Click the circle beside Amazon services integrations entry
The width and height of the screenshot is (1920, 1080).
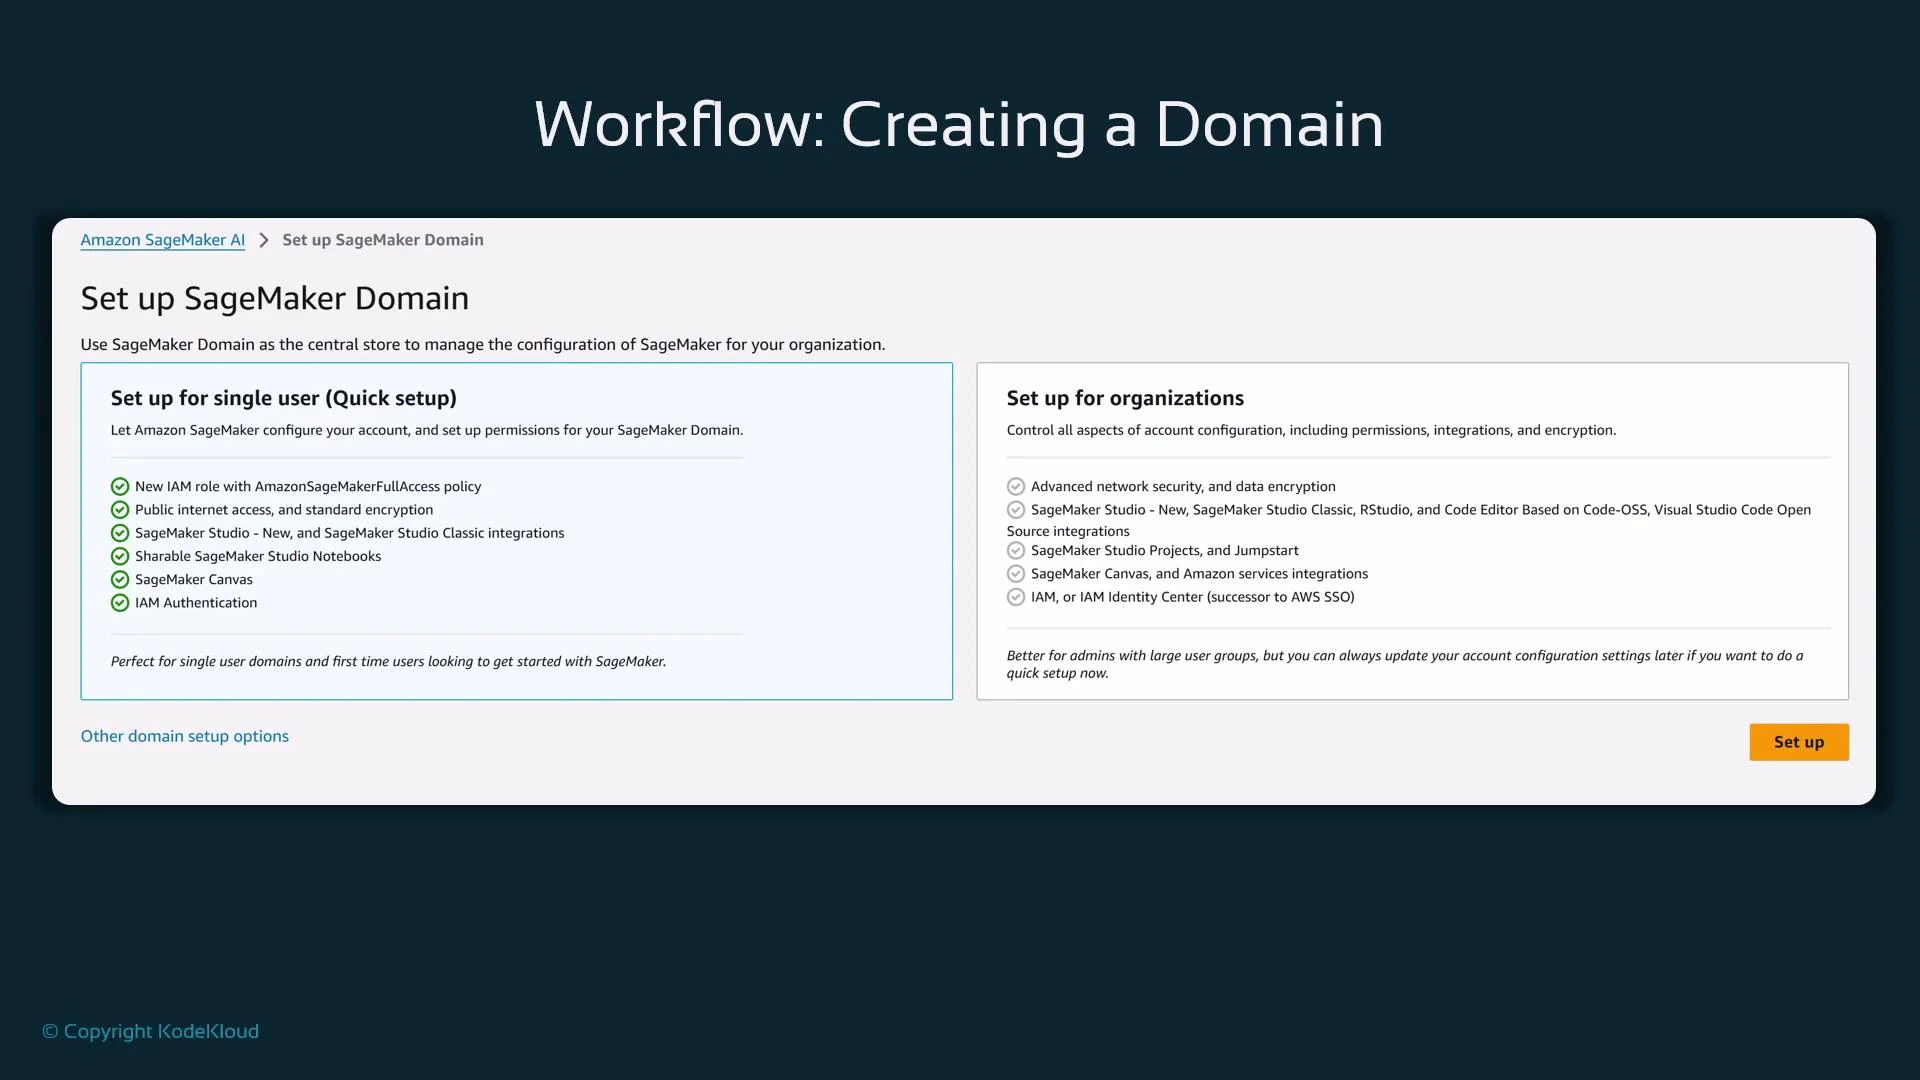1016,573
